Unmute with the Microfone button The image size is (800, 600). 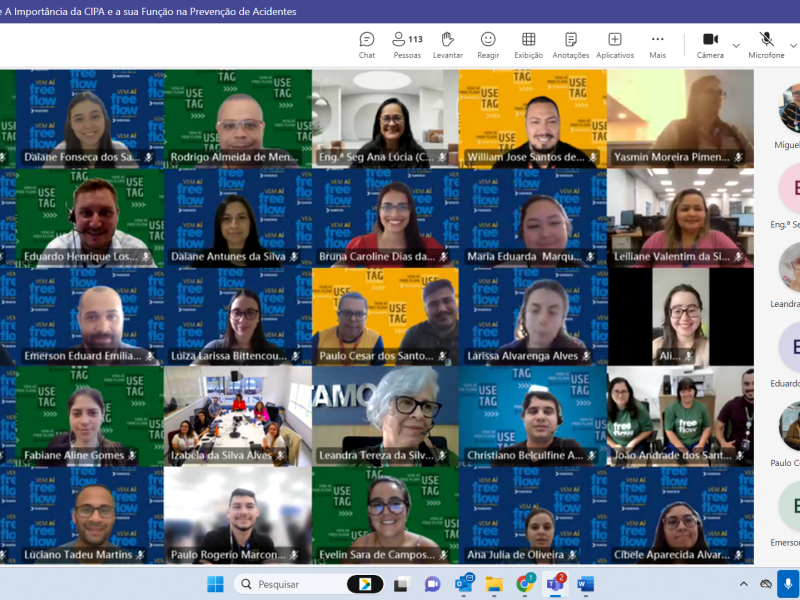point(766,45)
